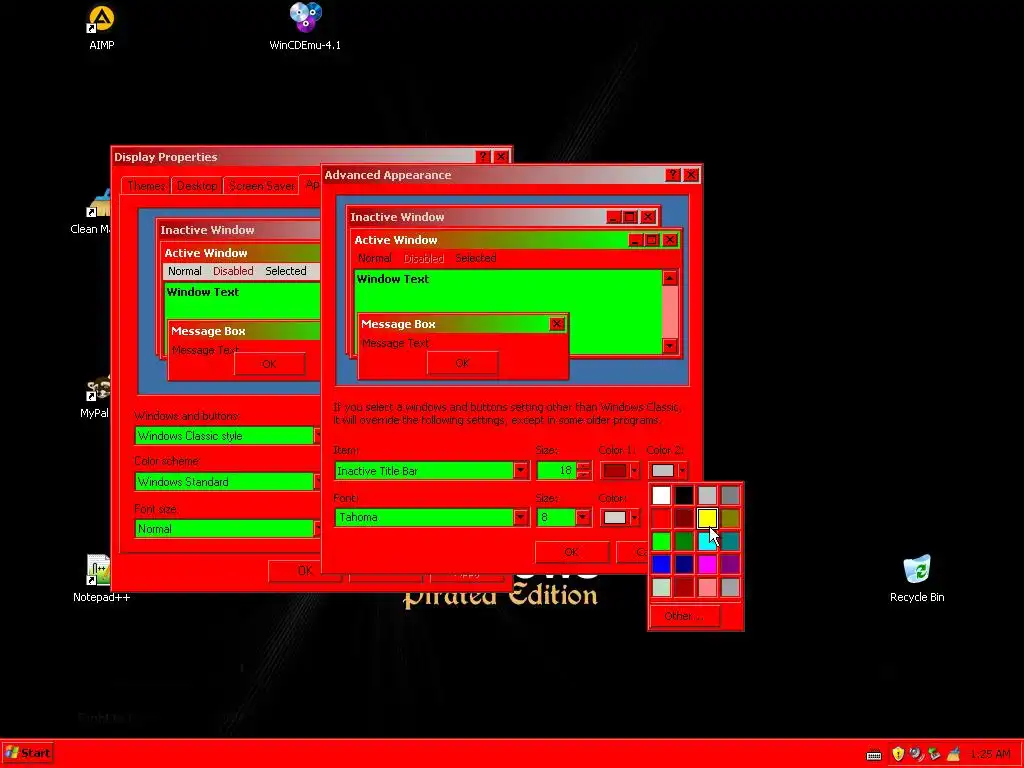The height and width of the screenshot is (768, 1024).
Task: Expand the Font dropdown showing Tahoma
Action: coord(520,517)
